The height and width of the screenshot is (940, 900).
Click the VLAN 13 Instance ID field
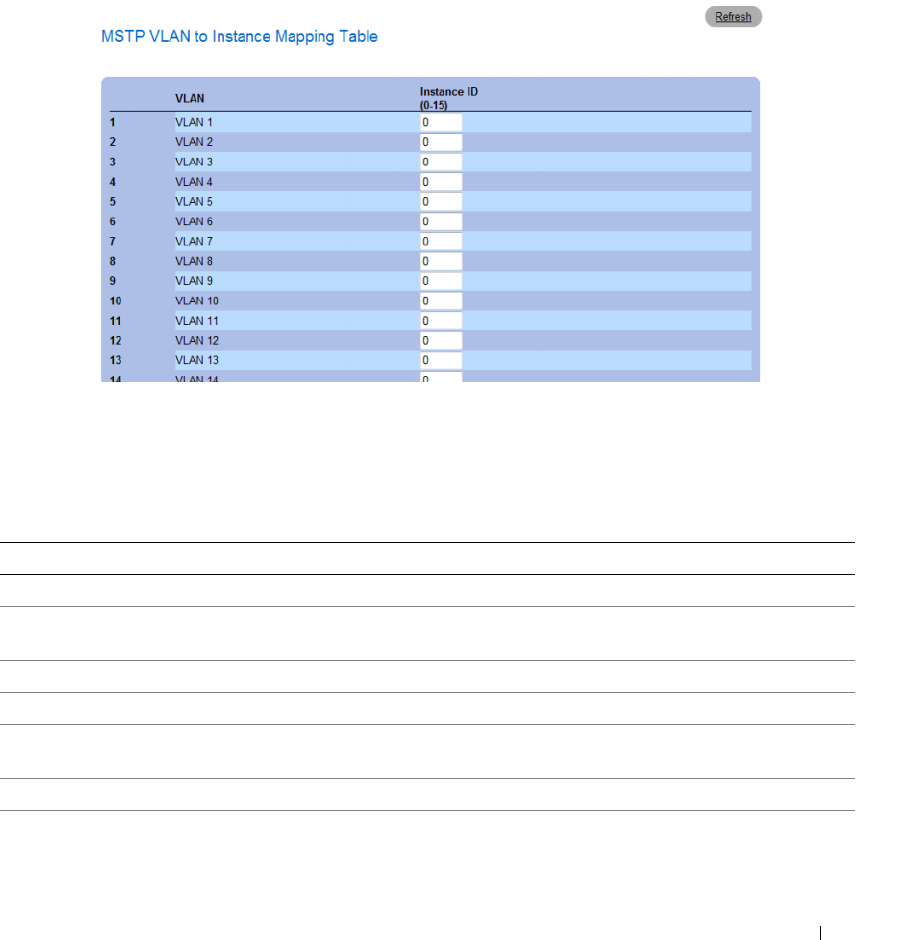441,360
